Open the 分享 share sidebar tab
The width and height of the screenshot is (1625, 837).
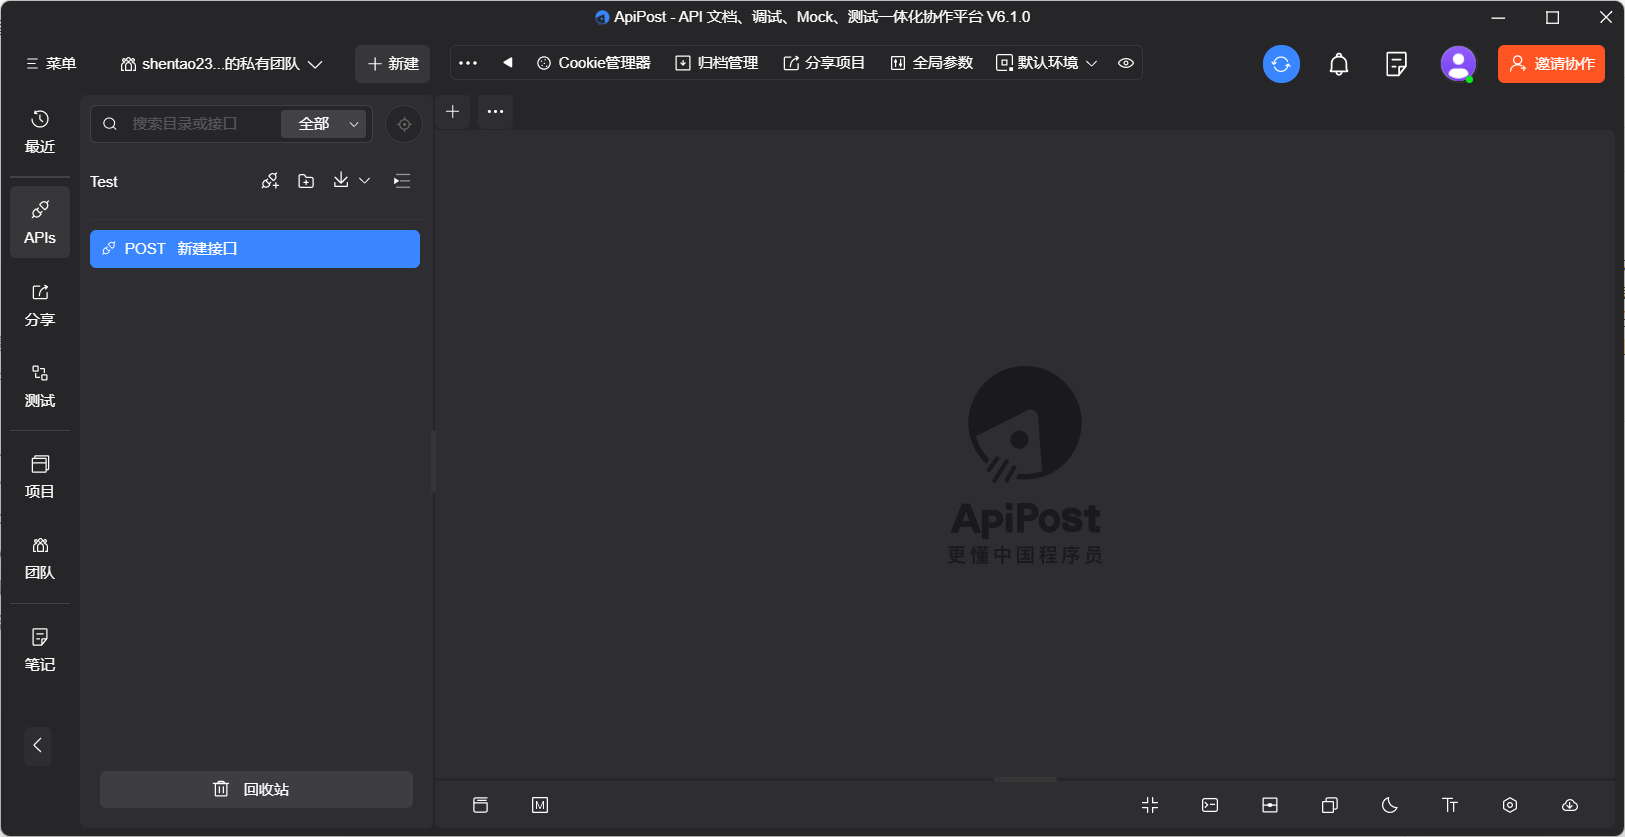(x=40, y=305)
